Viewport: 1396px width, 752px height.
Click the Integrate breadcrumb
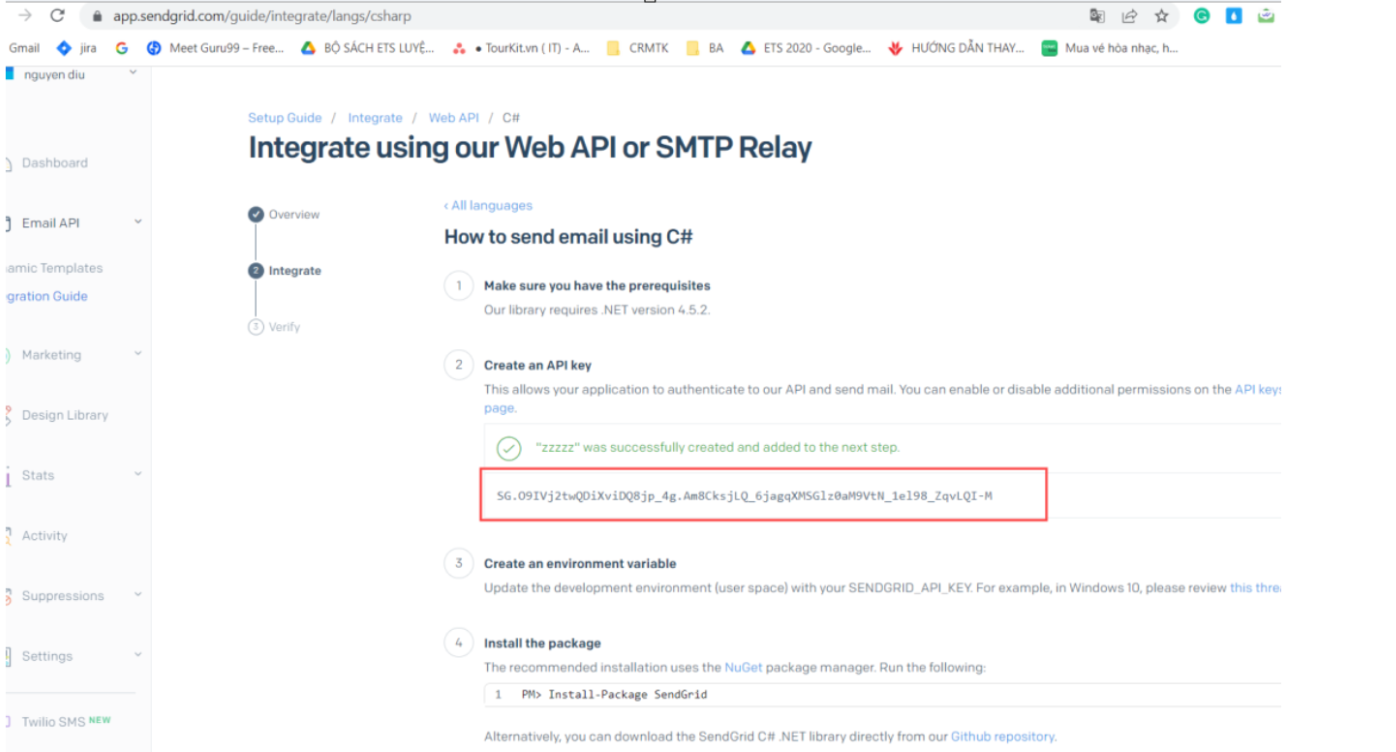(x=375, y=118)
